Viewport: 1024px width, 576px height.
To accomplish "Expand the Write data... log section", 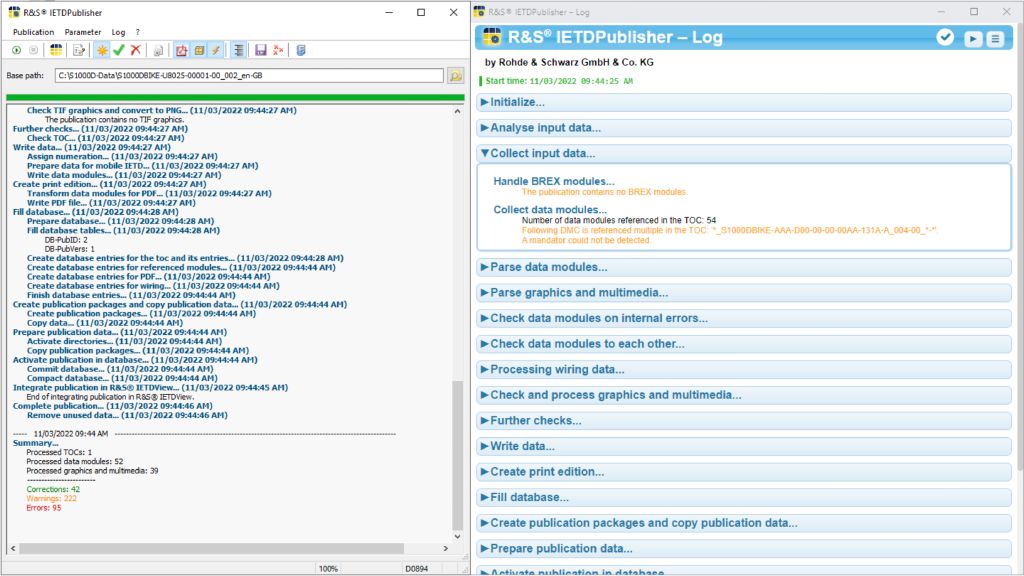I will (744, 446).
